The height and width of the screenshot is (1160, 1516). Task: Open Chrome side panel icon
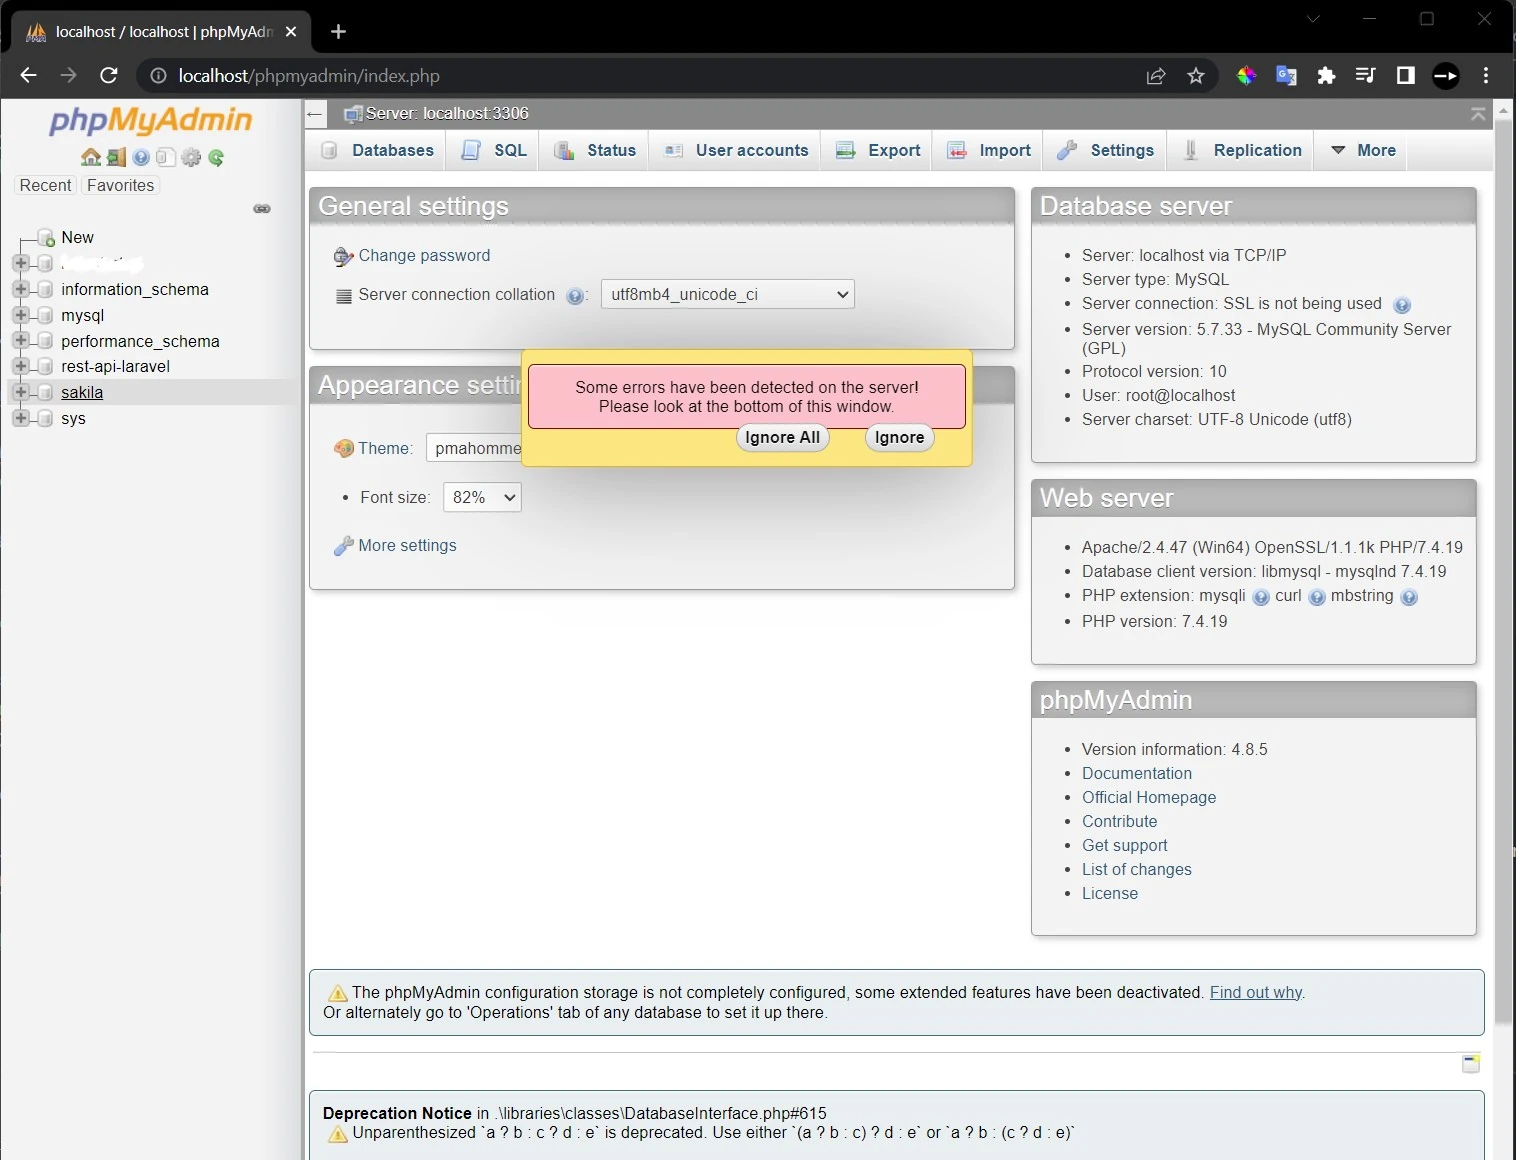click(x=1405, y=76)
